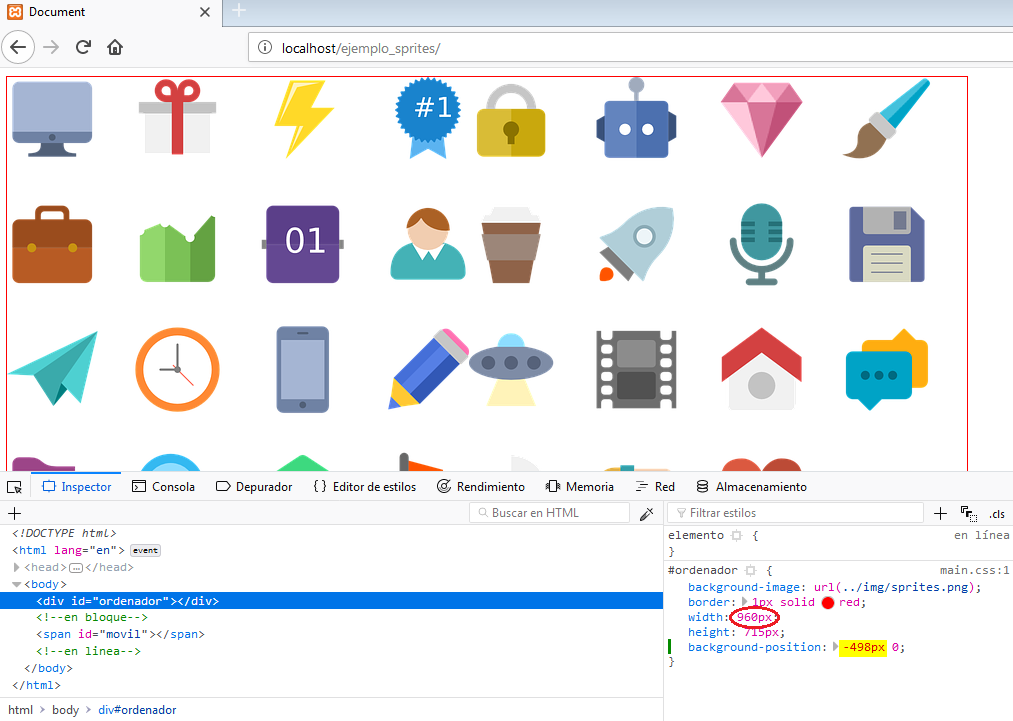
Task: Toggle the .cls class panel
Action: coord(996,513)
